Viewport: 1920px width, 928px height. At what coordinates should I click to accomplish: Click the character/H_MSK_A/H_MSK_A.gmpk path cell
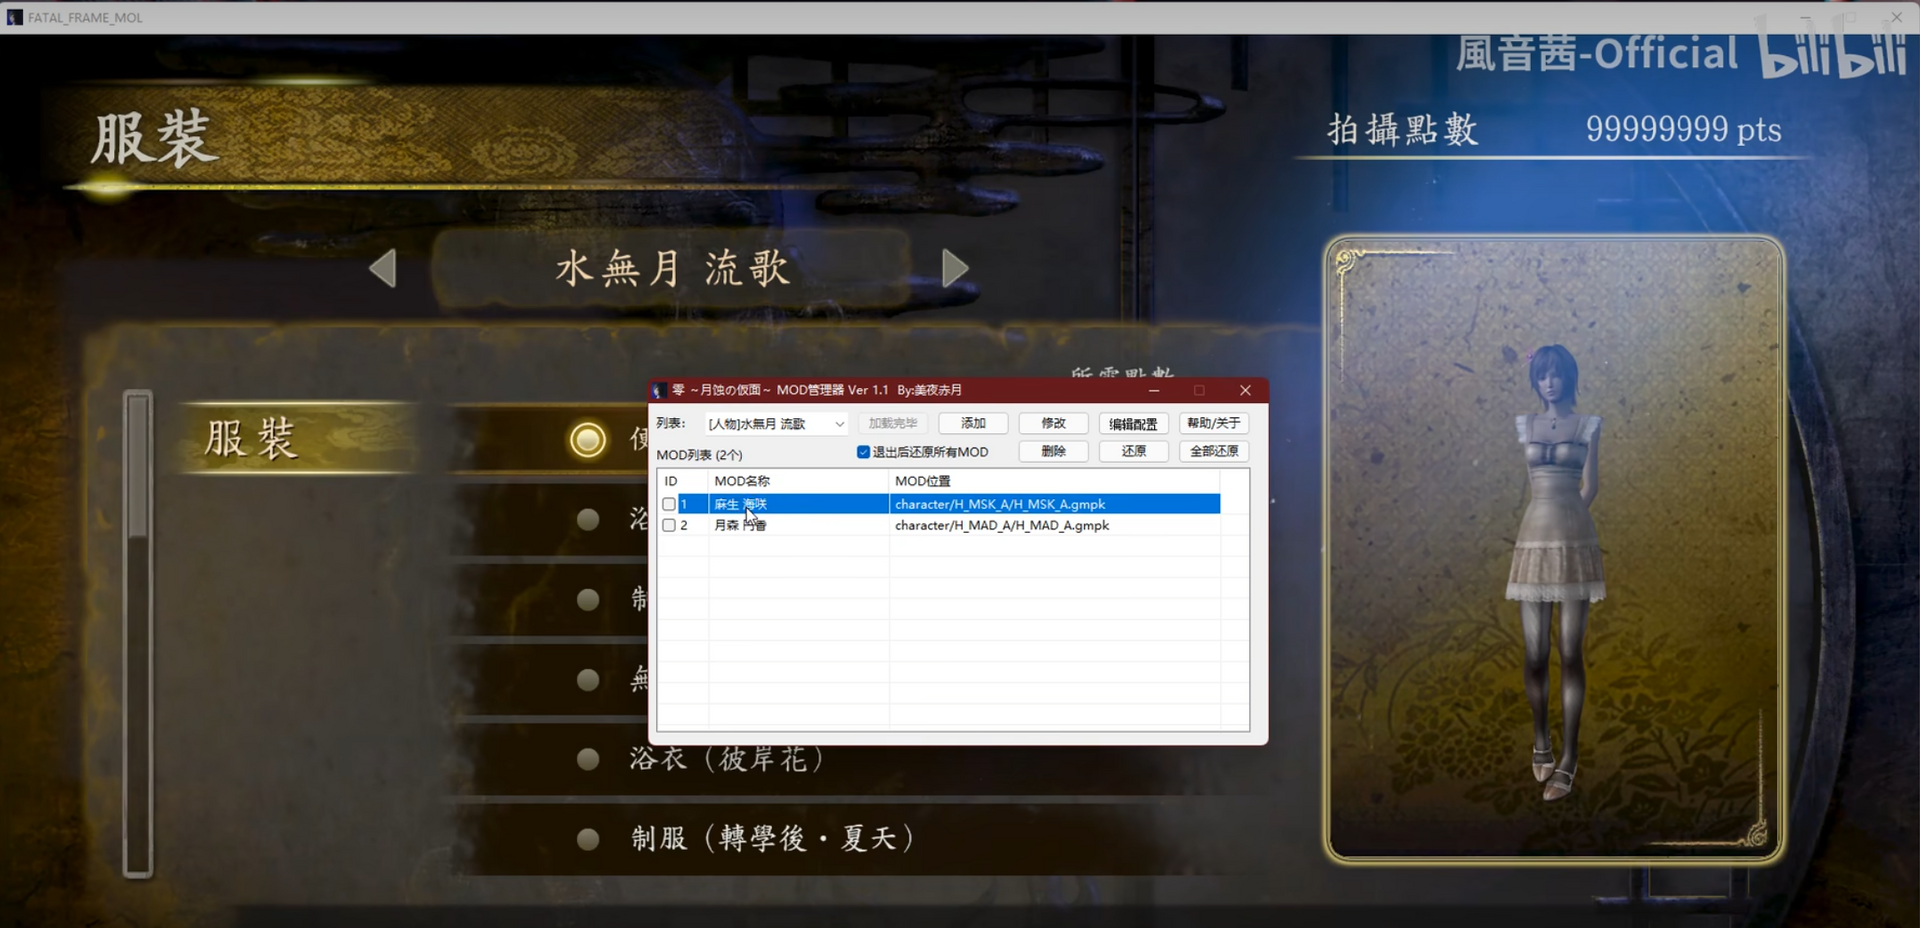1054,504
